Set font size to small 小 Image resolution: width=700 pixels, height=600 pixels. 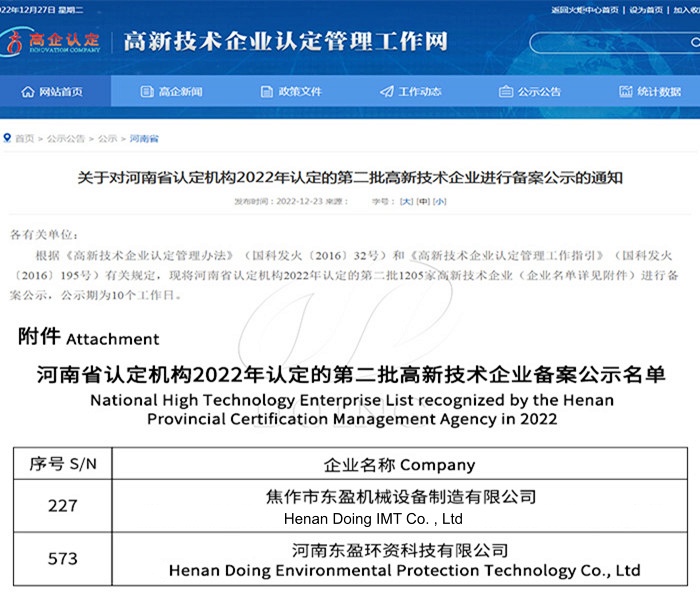[440, 201]
